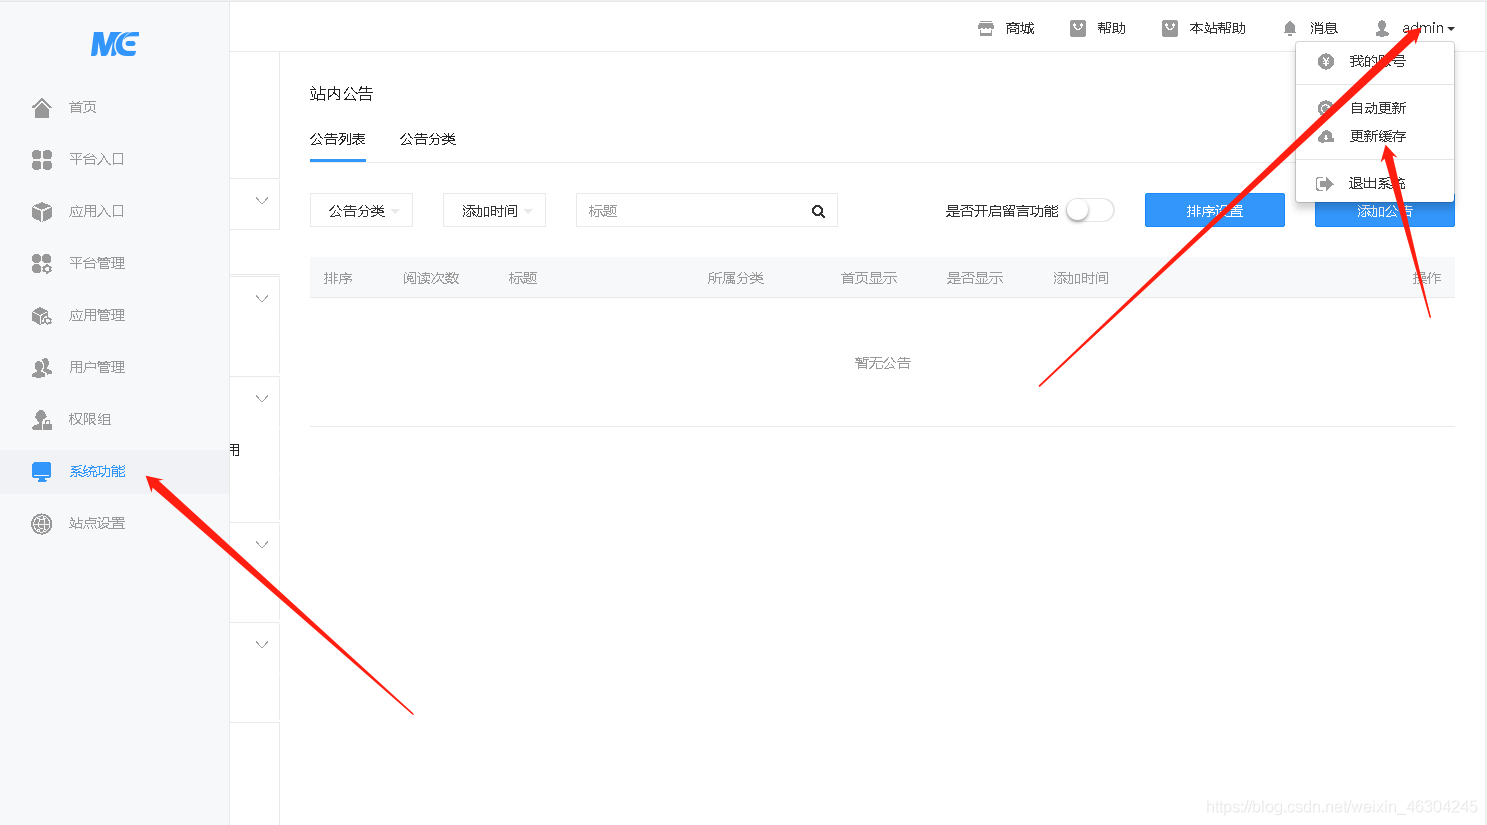Image resolution: width=1487 pixels, height=825 pixels.
Task: Click the 添加公告 button
Action: (x=1384, y=210)
